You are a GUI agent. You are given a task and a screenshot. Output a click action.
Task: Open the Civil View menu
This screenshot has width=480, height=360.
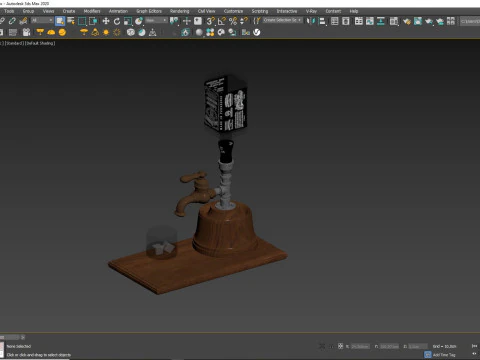207,11
